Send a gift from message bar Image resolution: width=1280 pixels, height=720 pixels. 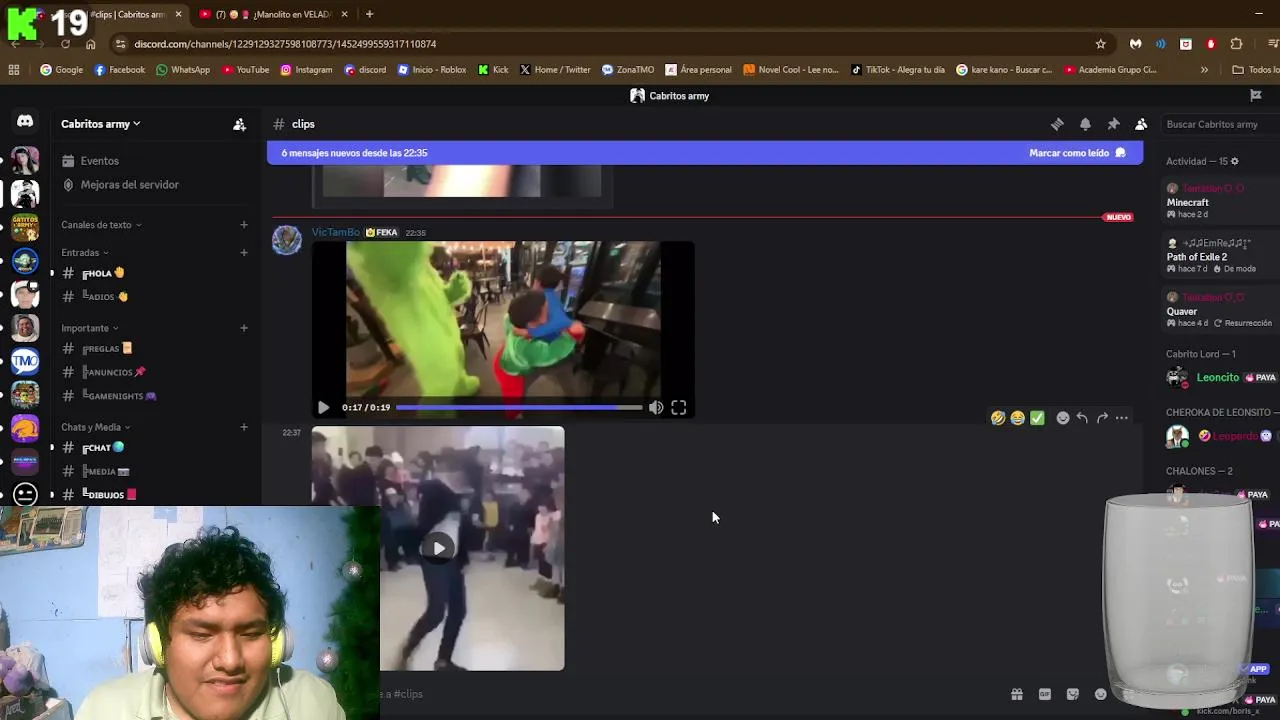tap(1017, 694)
